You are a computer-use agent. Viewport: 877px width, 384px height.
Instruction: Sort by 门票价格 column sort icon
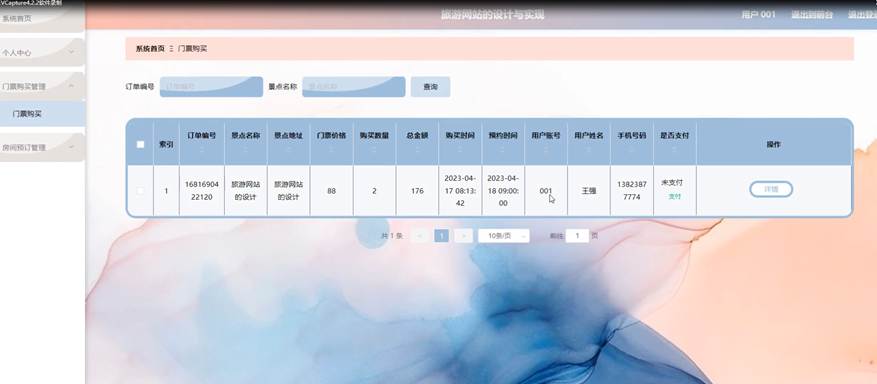pyautogui.click(x=331, y=150)
